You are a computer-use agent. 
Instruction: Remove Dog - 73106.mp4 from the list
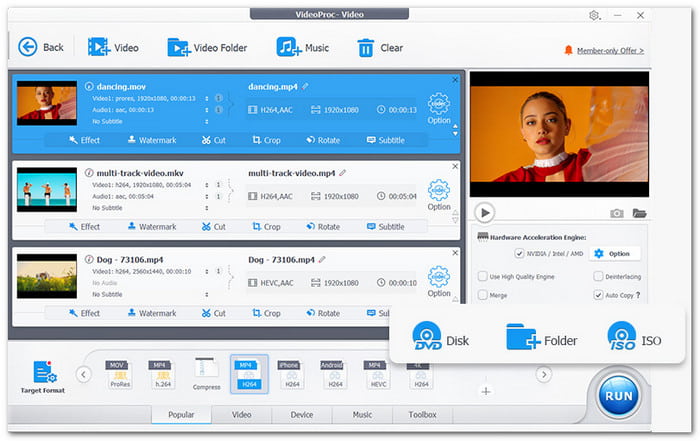click(x=455, y=253)
